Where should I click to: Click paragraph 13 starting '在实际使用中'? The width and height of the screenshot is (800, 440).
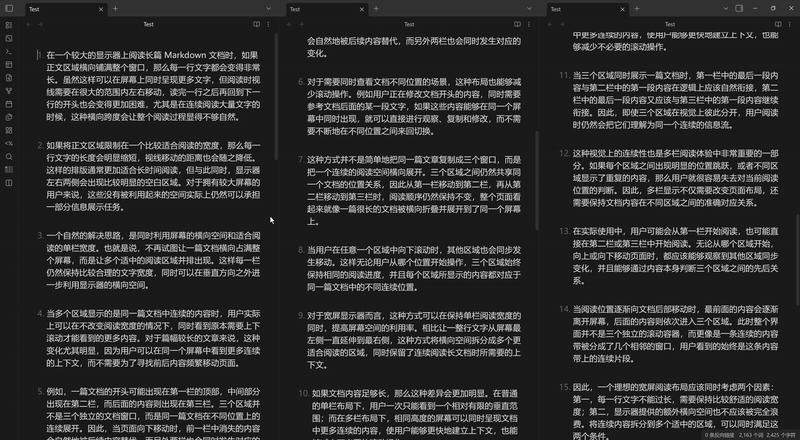[676, 256]
